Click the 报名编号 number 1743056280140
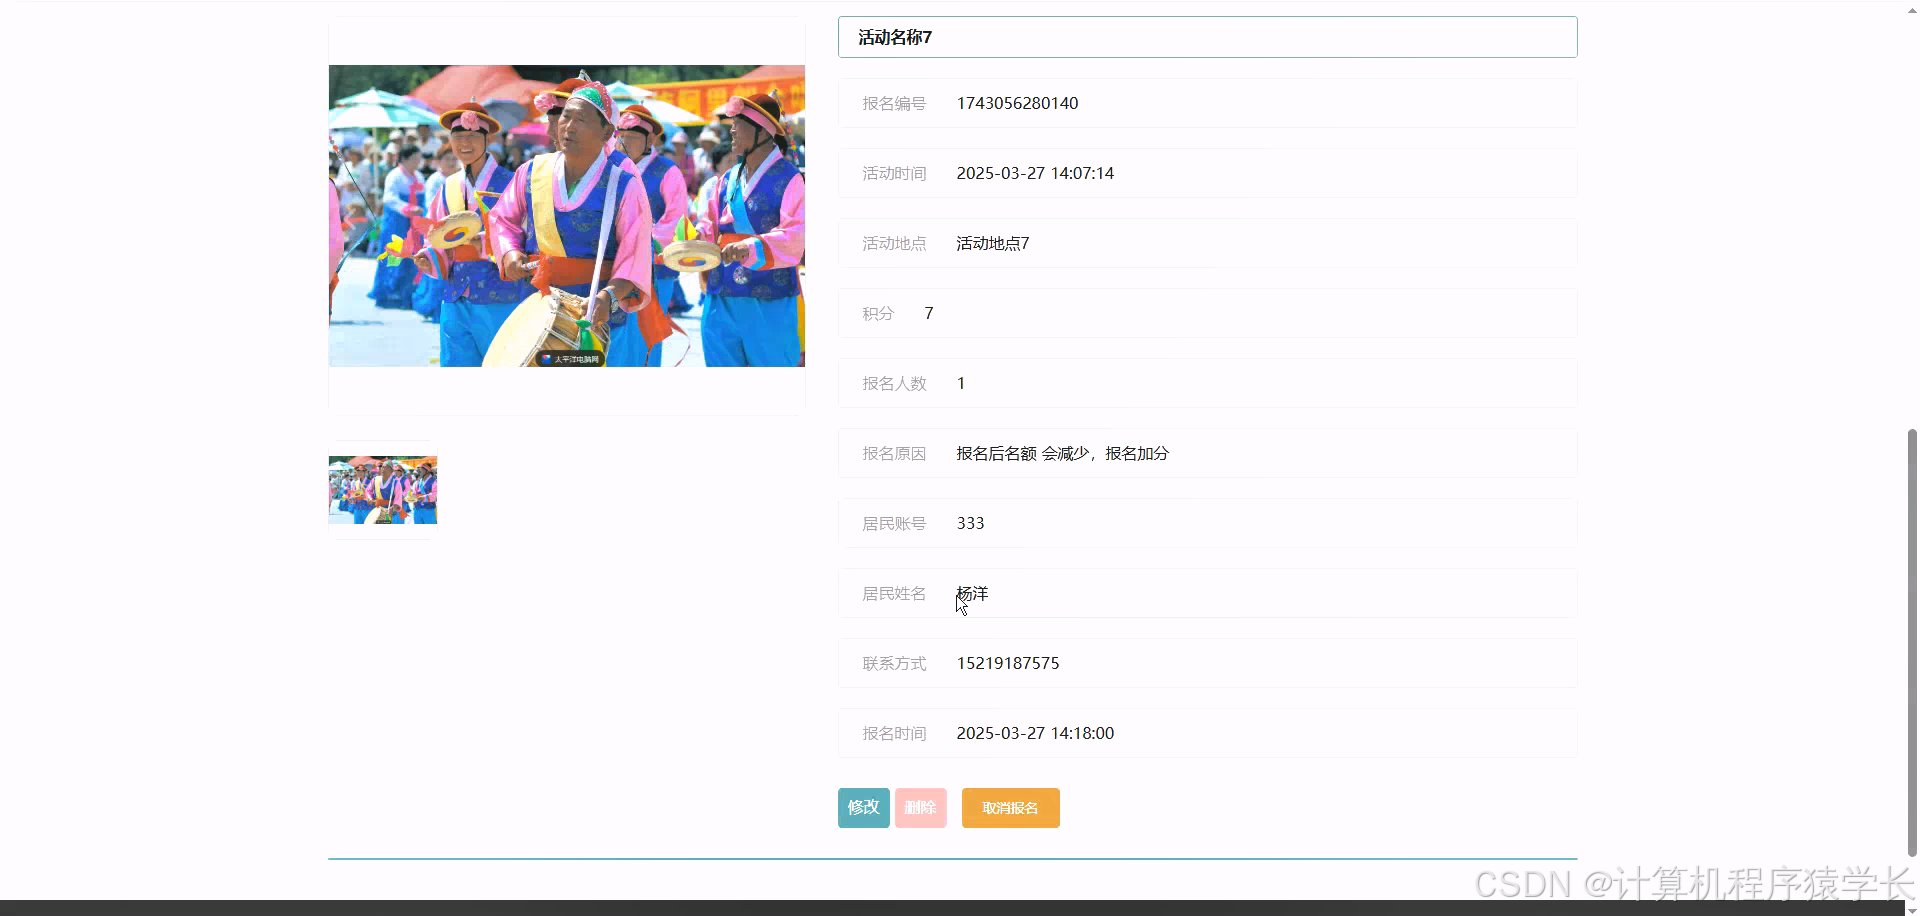Image resolution: width=1920 pixels, height=916 pixels. pos(1017,103)
